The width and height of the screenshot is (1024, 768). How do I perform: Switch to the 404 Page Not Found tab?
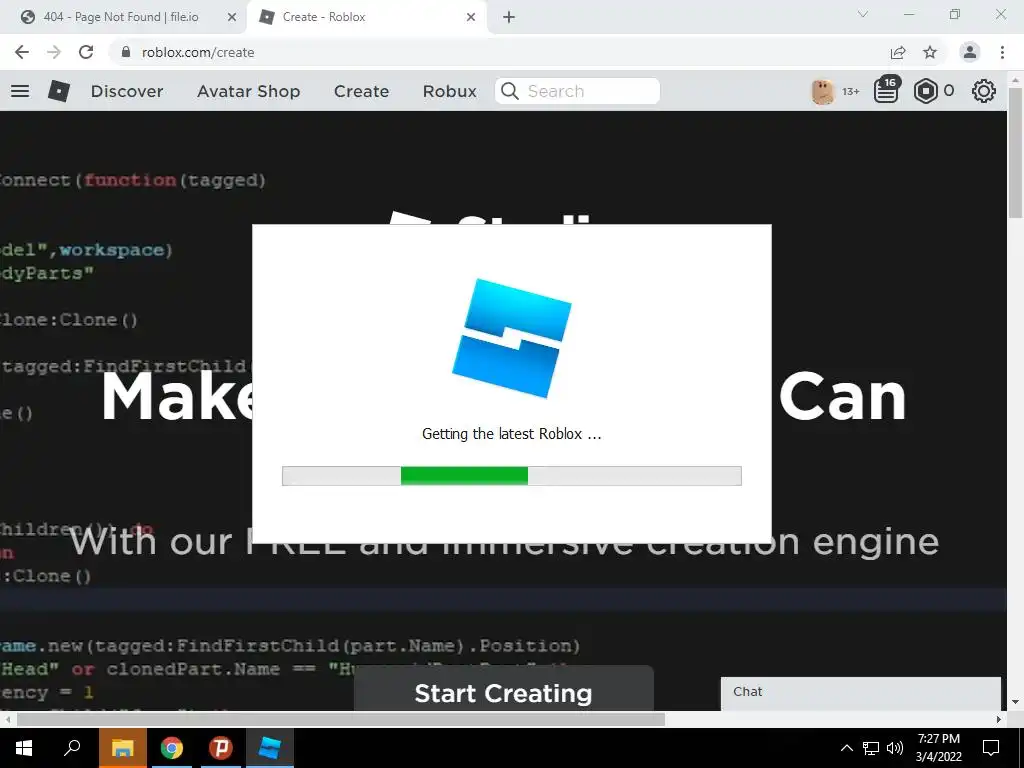(121, 17)
